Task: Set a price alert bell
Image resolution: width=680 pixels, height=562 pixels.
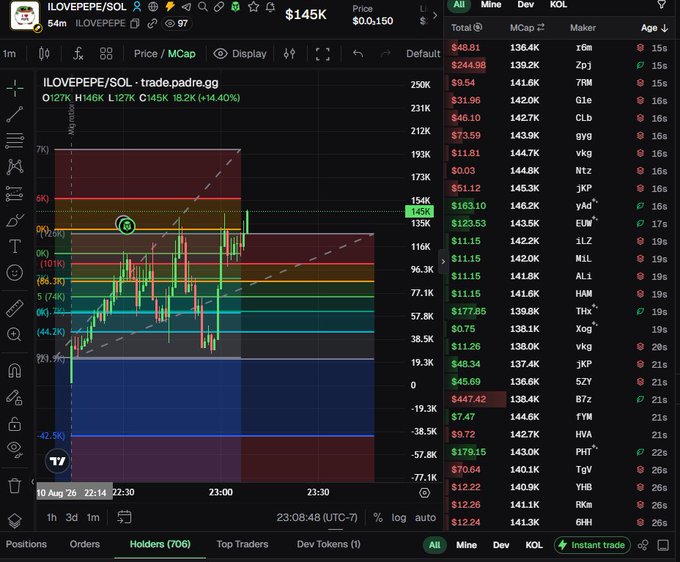Action: (270, 7)
